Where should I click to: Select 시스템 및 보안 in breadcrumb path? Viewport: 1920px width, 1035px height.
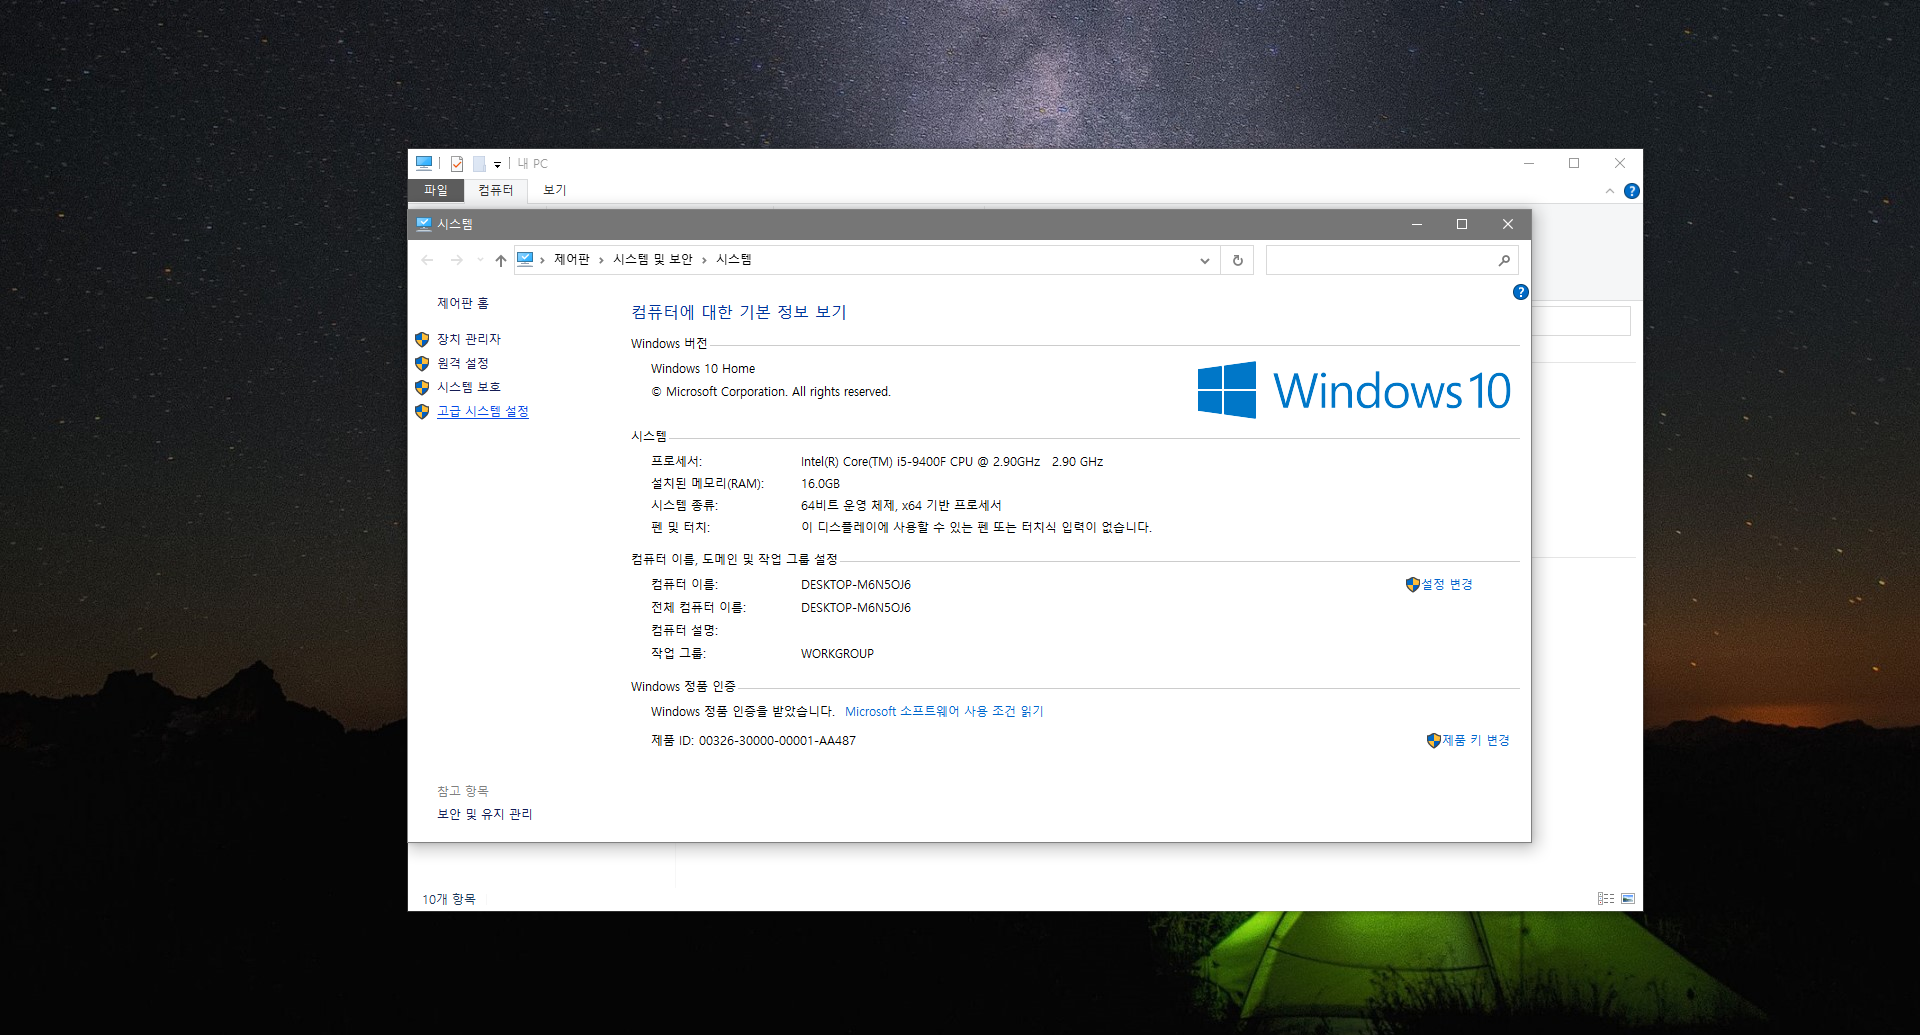point(653,259)
